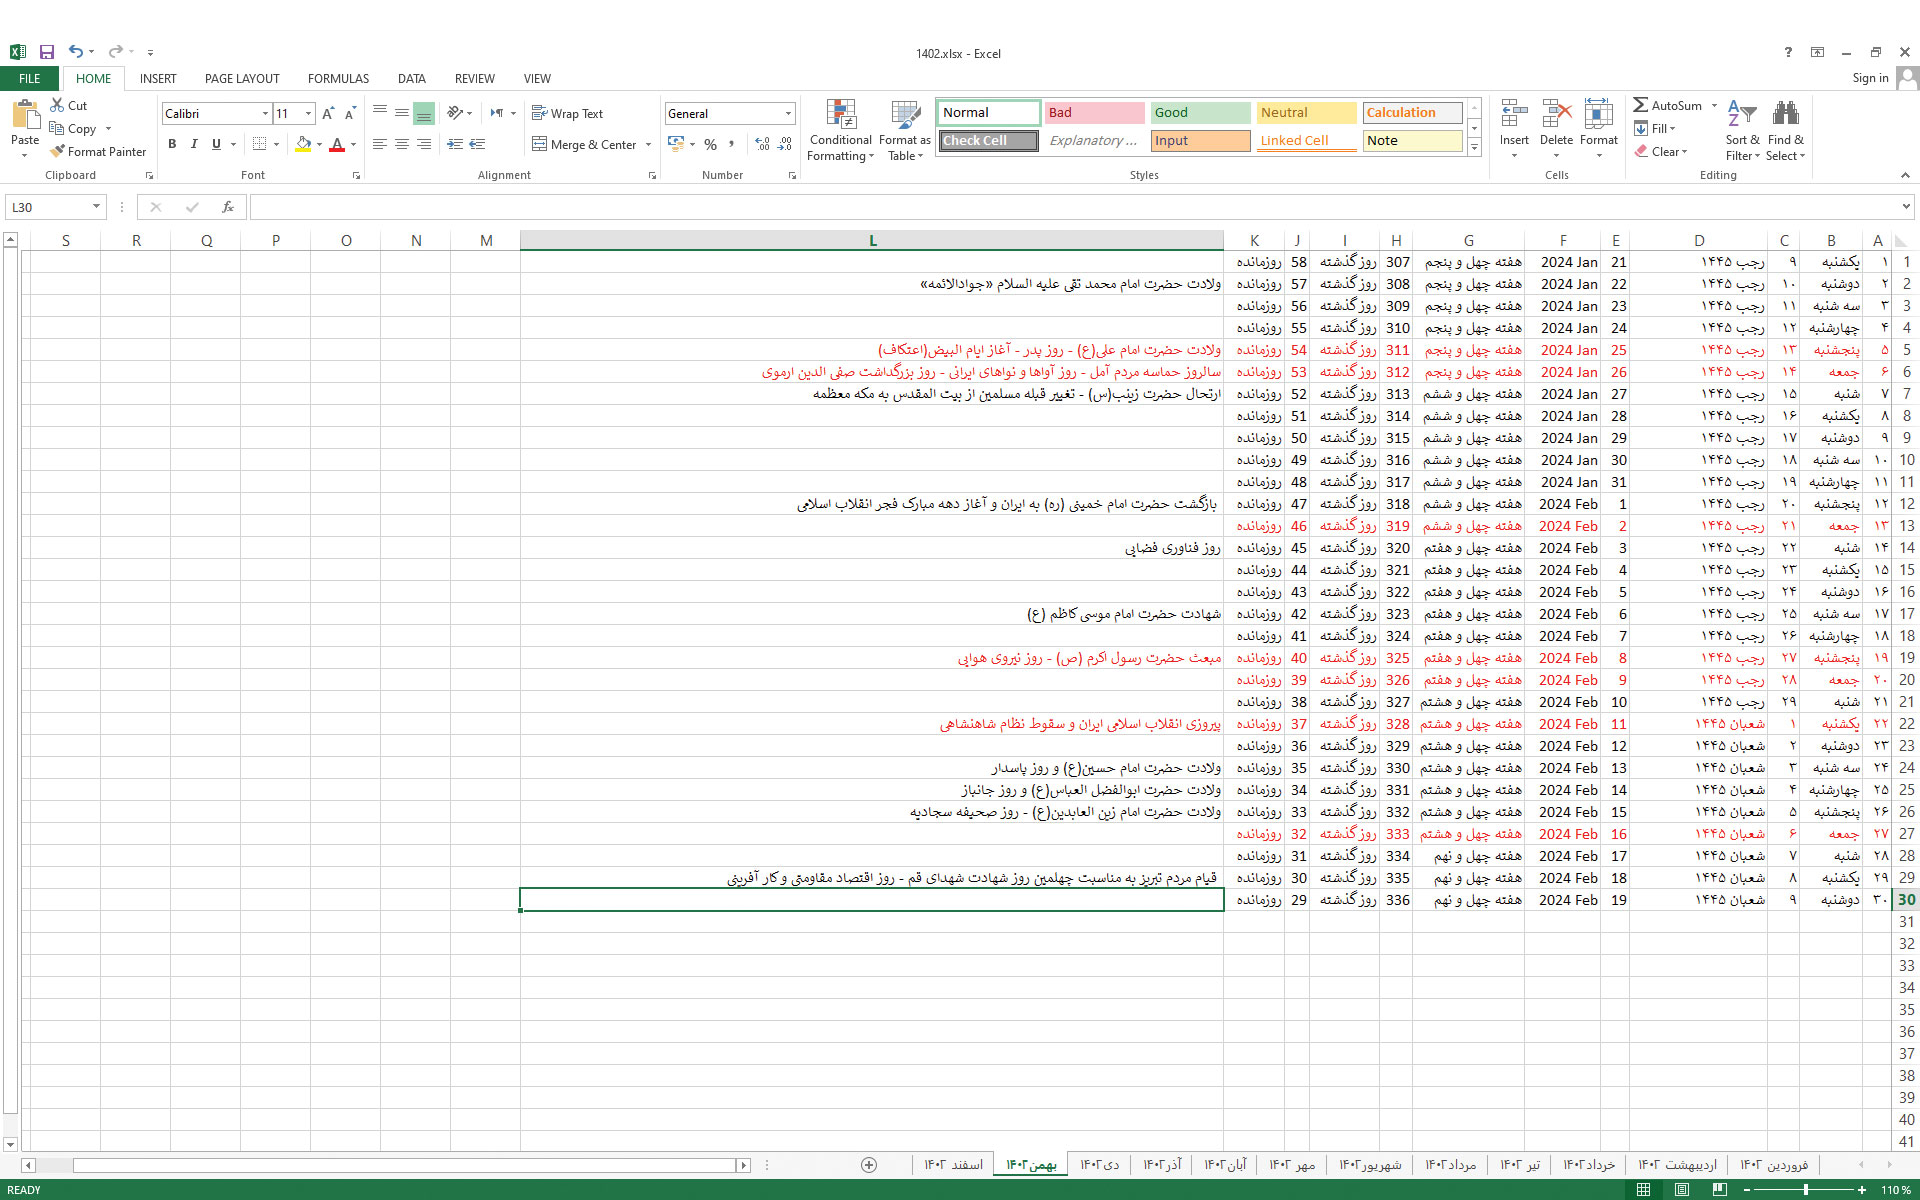Open Sort & Filter menu

click(x=1742, y=130)
